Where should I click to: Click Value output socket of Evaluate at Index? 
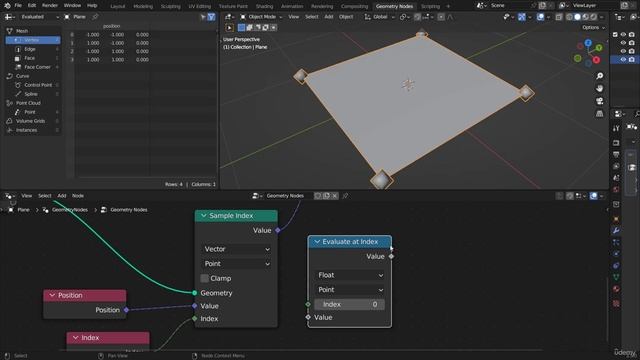pos(391,256)
